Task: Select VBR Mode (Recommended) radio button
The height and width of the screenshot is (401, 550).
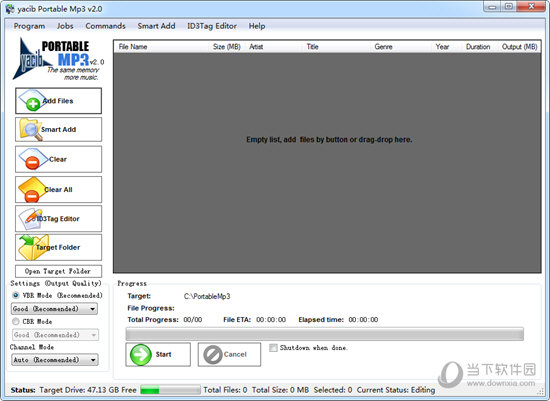Action: point(16,295)
